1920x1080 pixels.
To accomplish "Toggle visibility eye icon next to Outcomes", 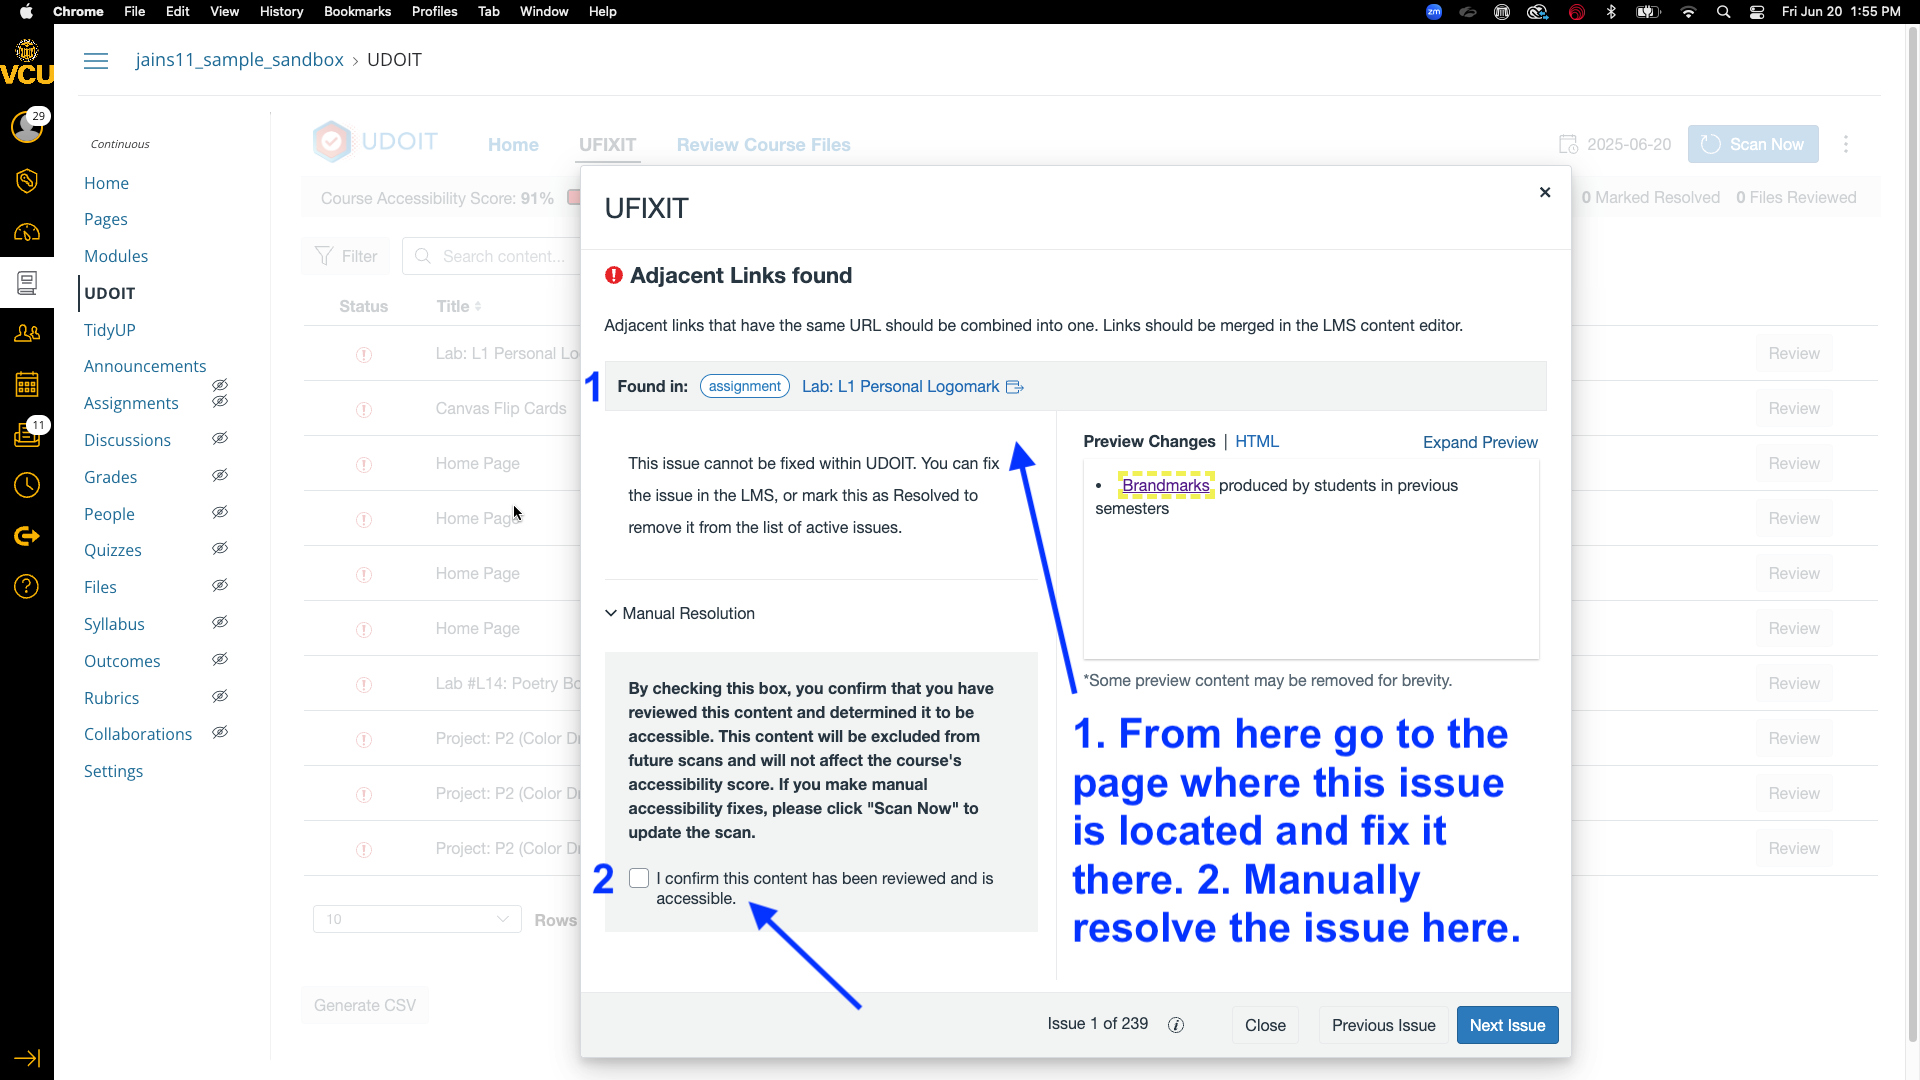I will point(220,659).
